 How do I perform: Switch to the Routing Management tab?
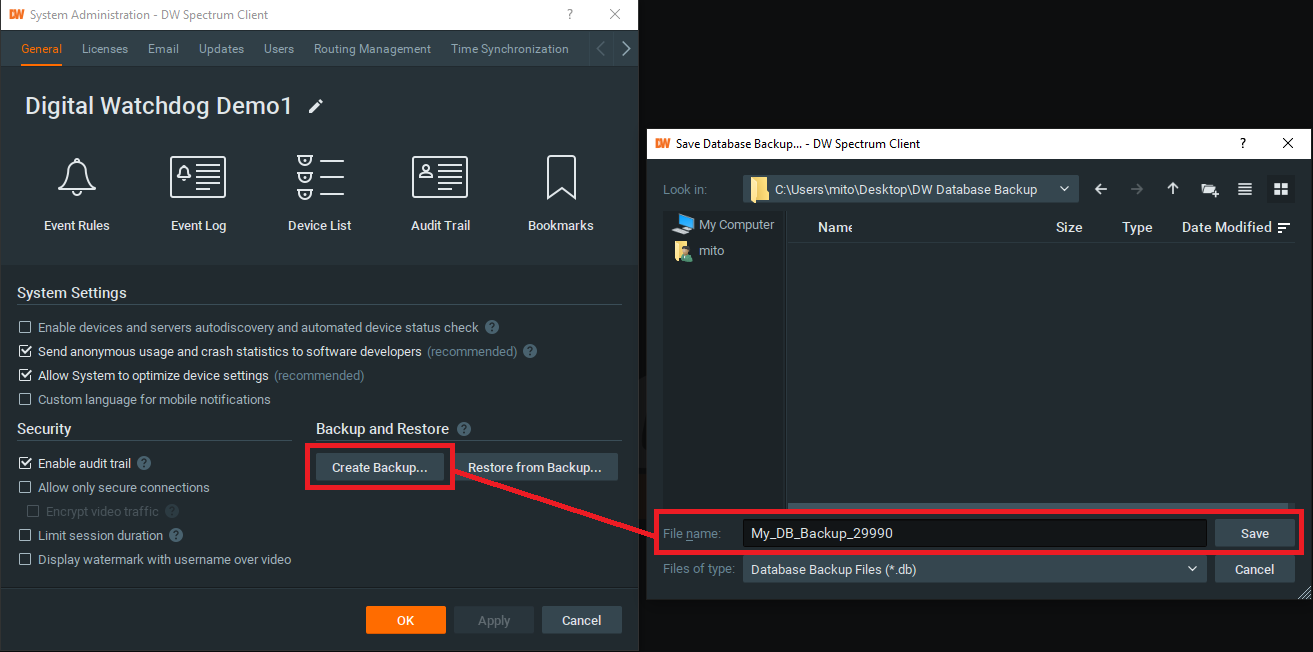click(372, 49)
